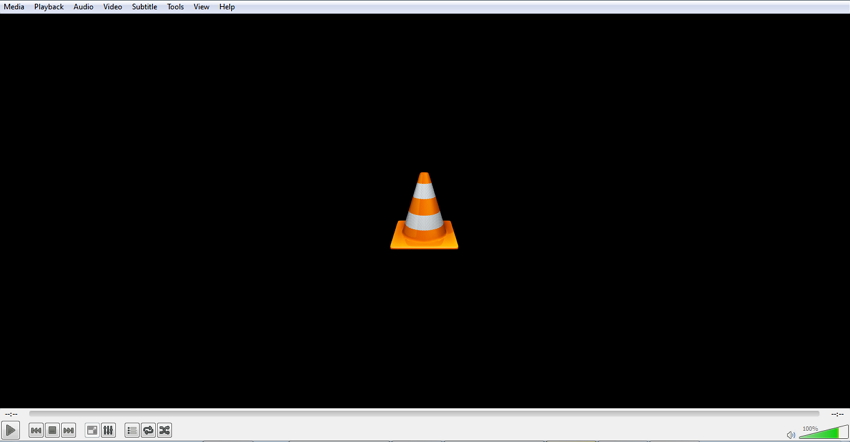Open the Video menu
Viewport: 850px width, 442px height.
click(113, 7)
